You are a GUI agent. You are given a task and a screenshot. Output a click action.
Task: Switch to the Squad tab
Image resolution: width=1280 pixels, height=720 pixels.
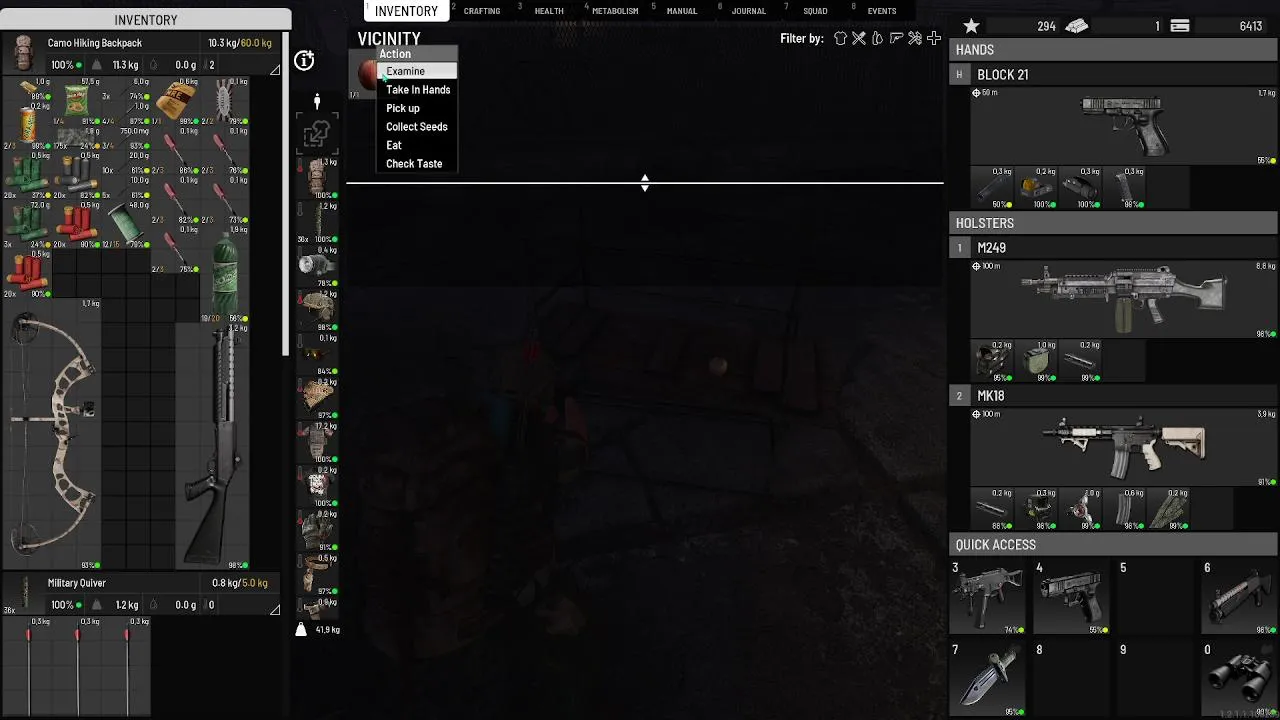point(815,11)
